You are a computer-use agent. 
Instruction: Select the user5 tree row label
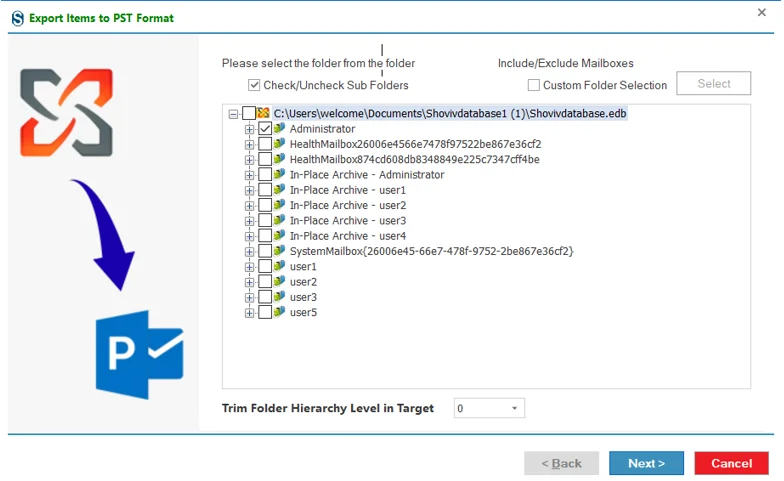coord(304,312)
